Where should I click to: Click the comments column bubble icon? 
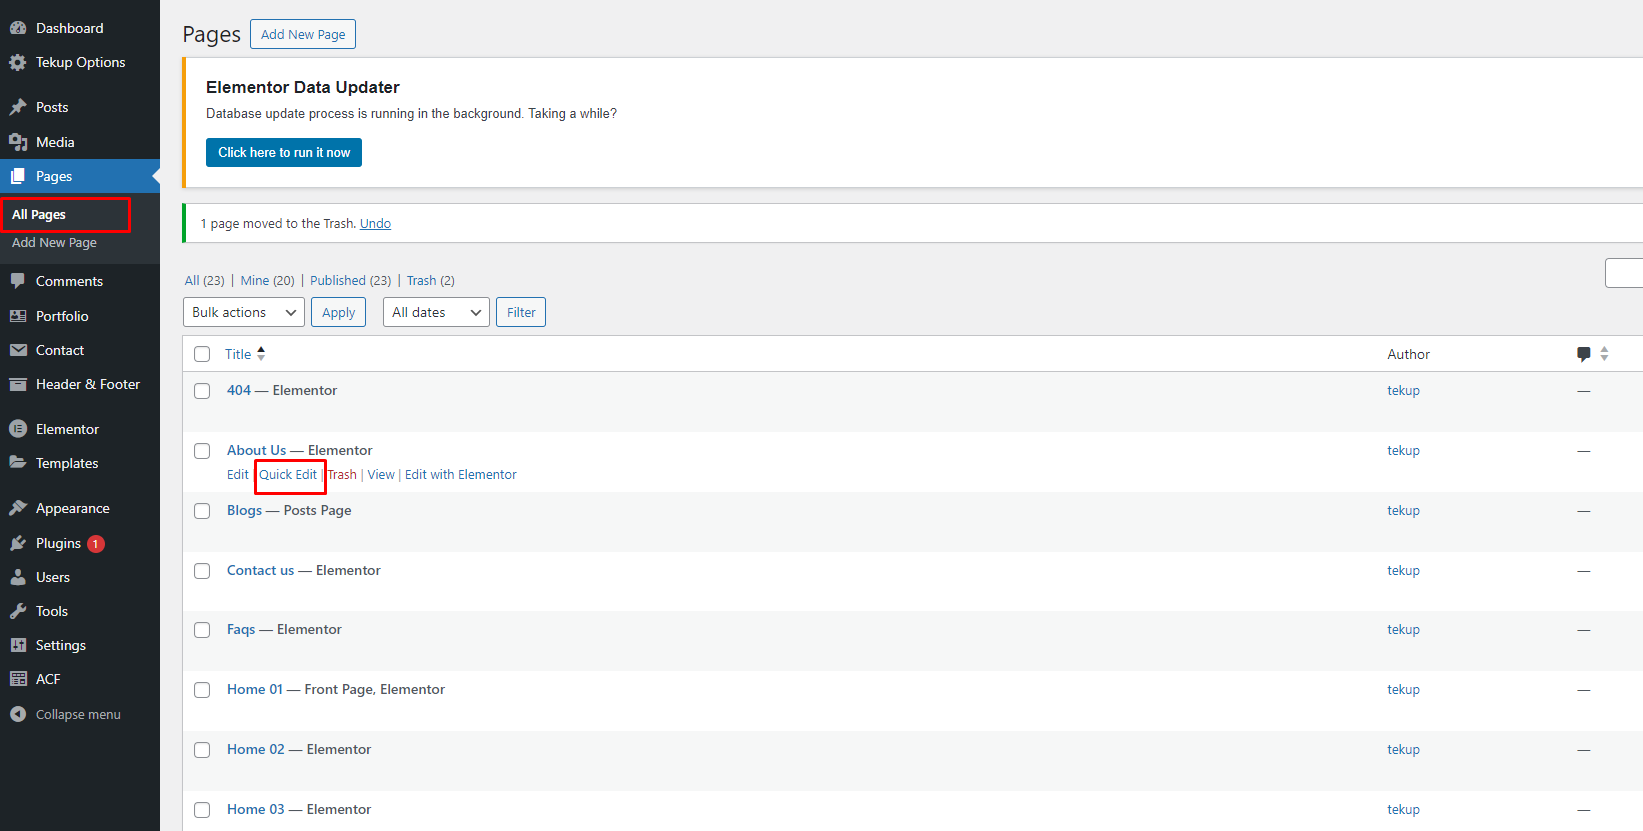click(1584, 354)
